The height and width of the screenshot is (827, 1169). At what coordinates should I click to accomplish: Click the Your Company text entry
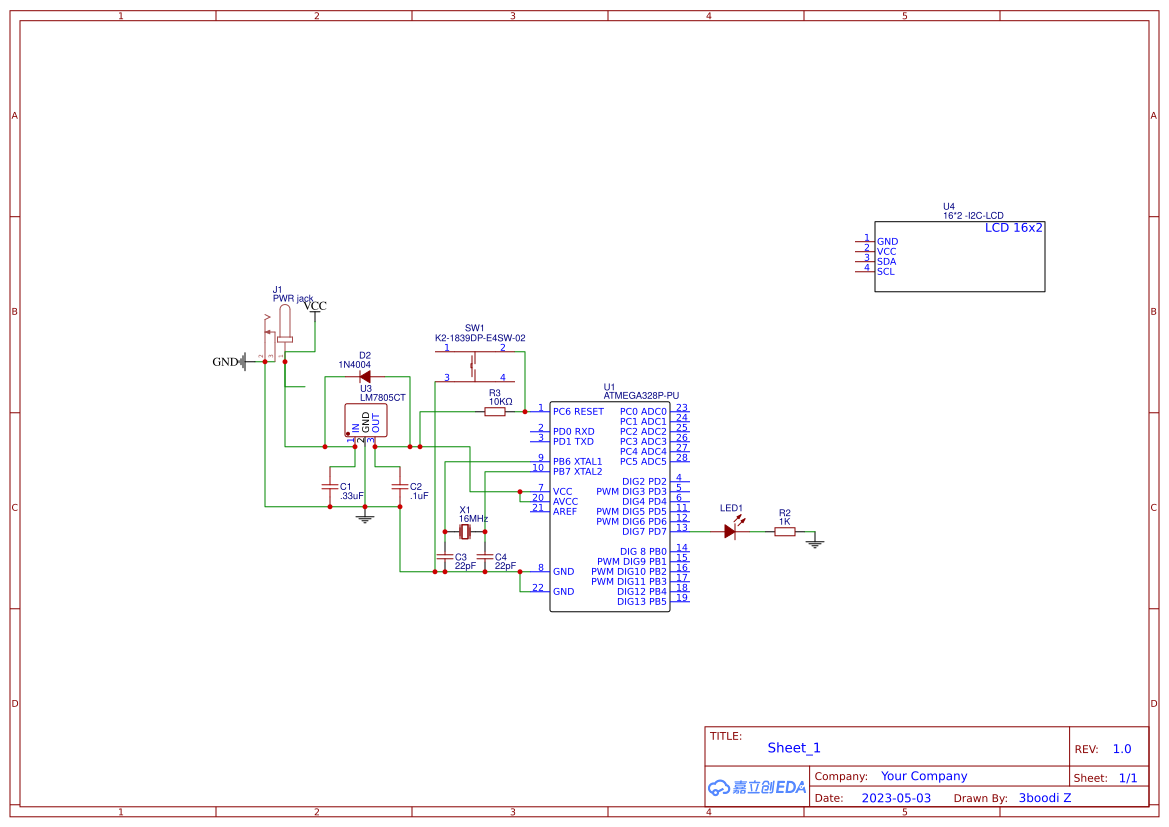click(923, 776)
